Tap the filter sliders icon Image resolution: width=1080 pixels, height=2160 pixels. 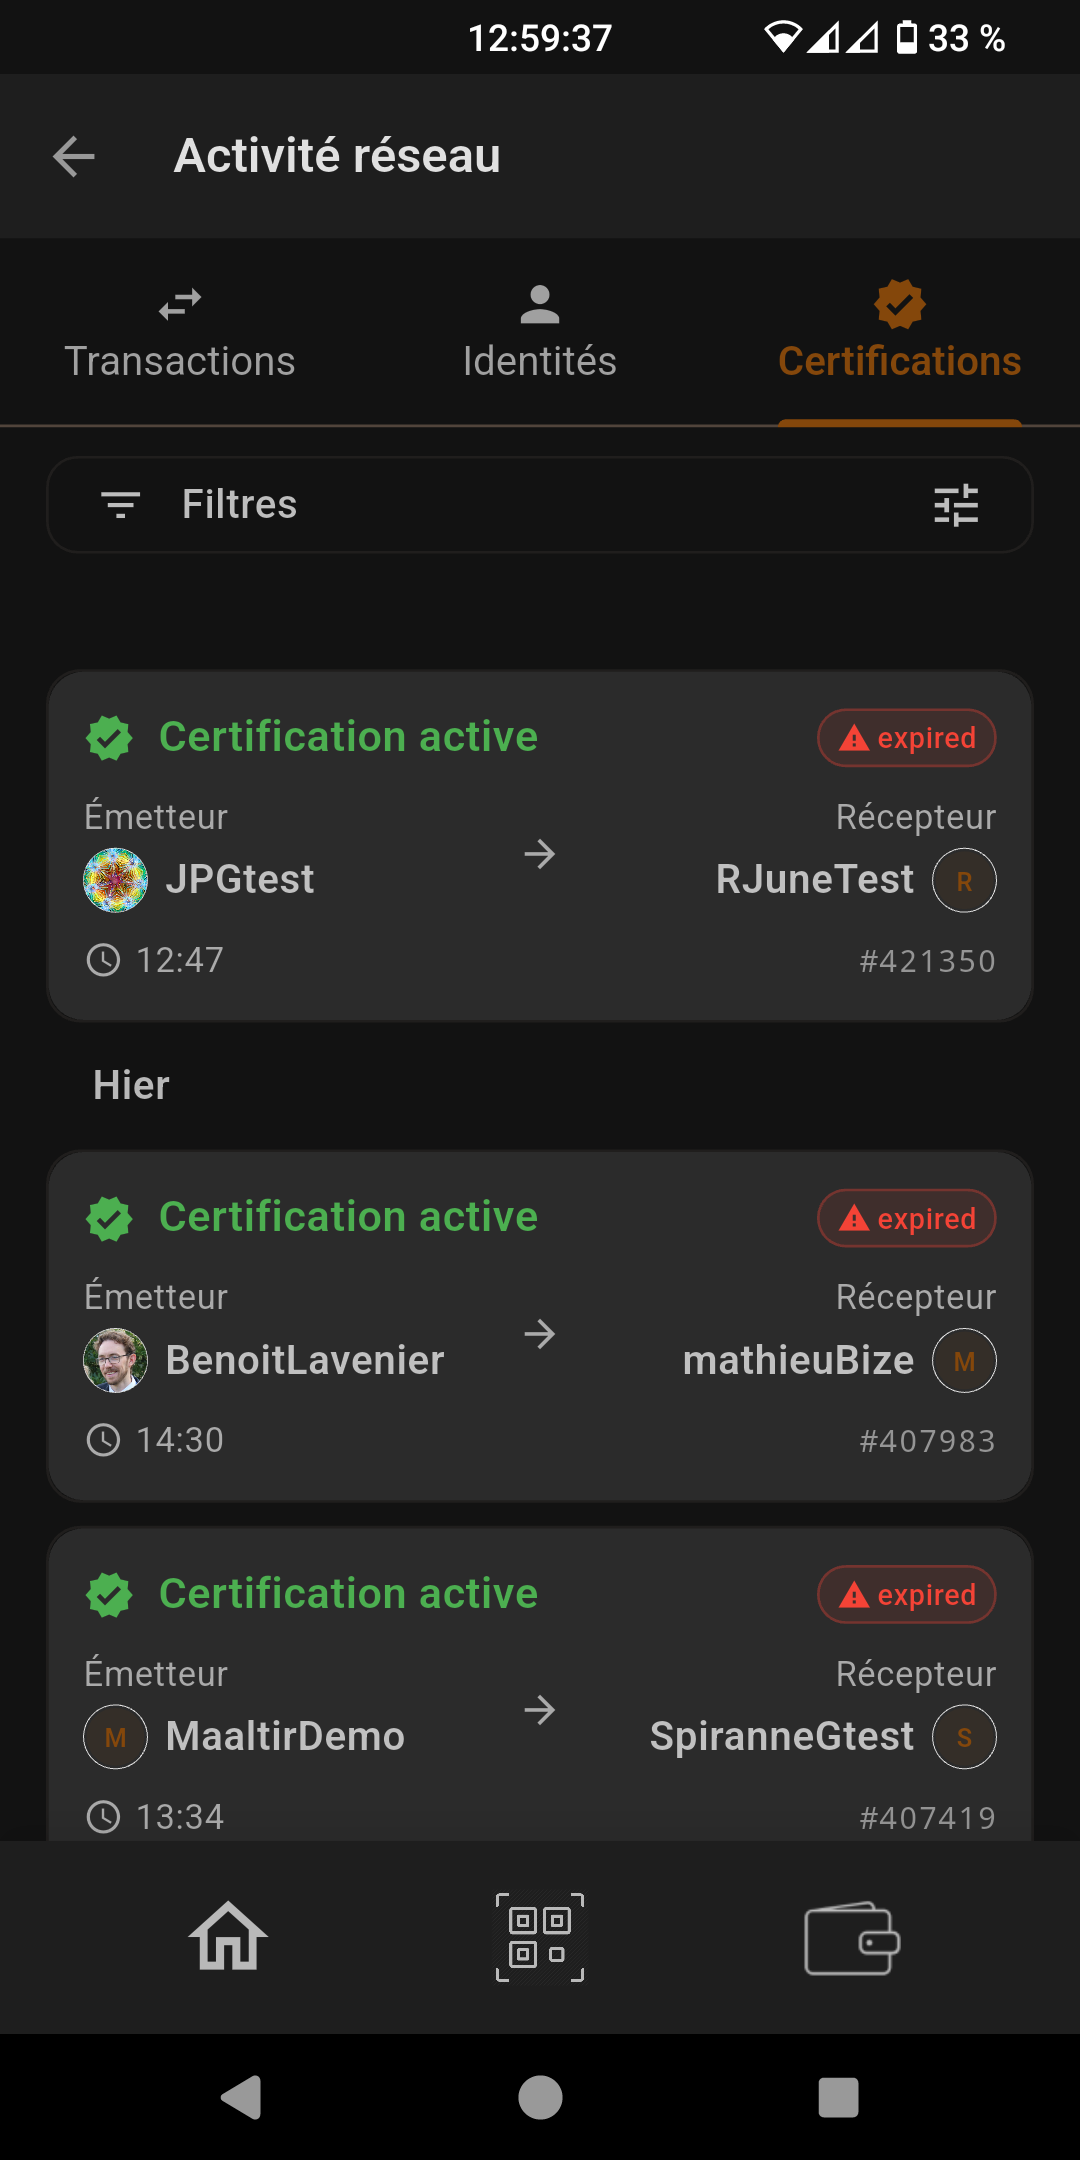956,505
